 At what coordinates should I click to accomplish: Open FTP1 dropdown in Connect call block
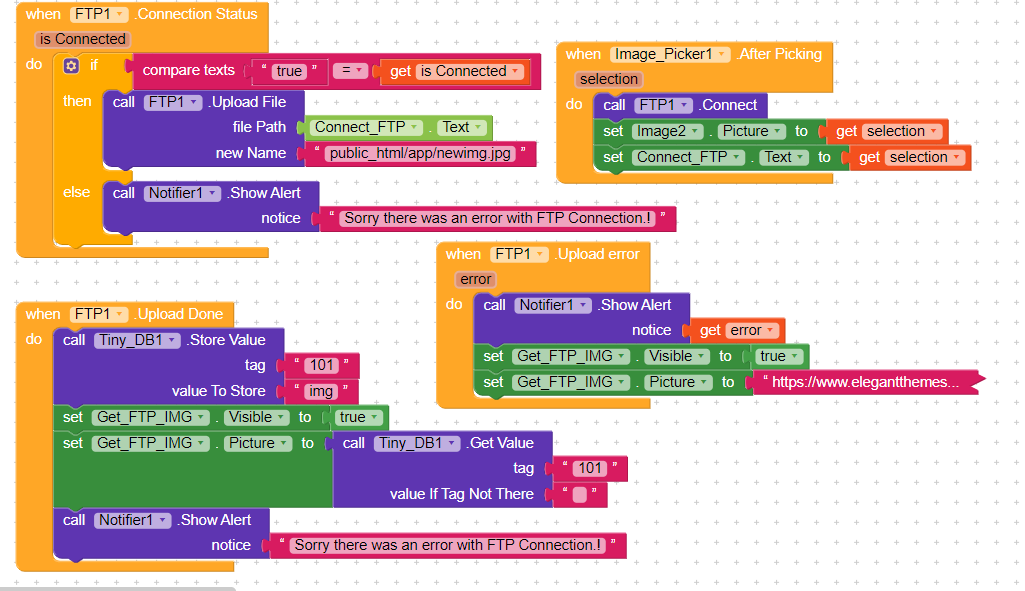tap(664, 105)
